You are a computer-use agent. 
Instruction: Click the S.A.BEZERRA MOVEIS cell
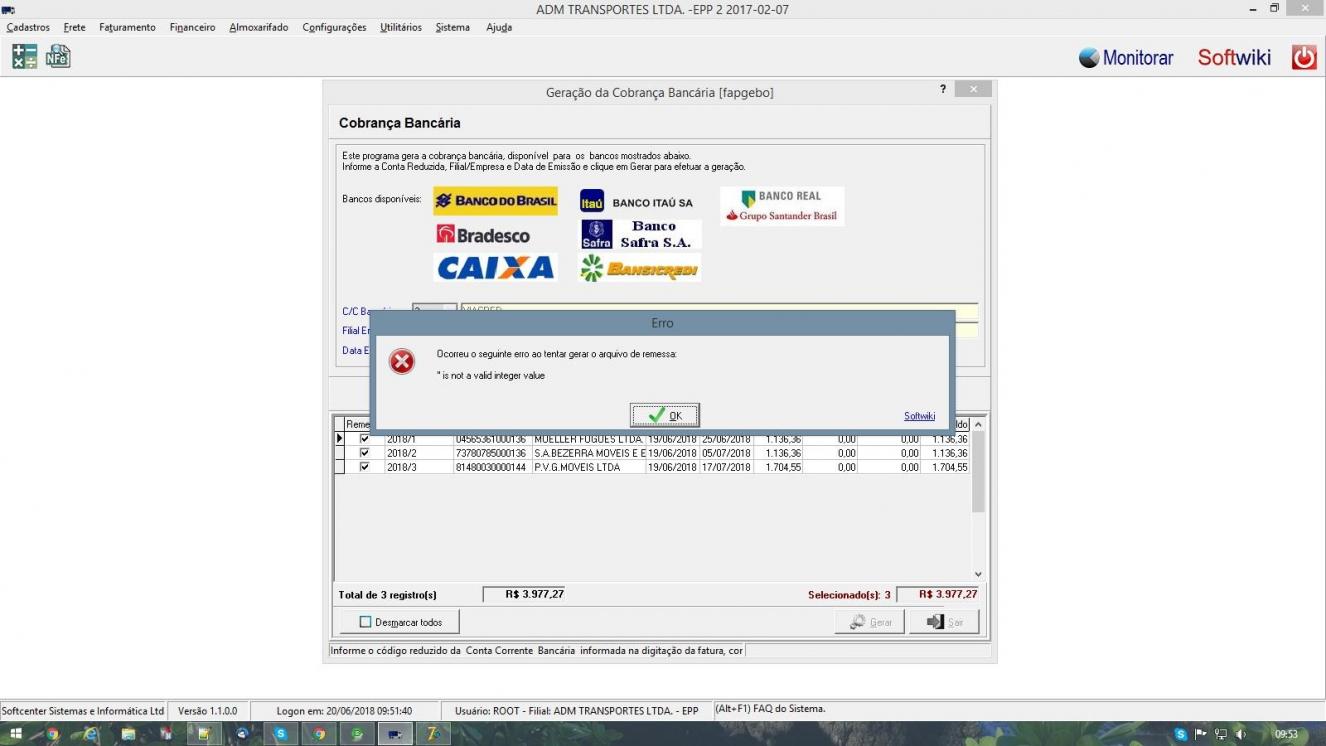pyautogui.click(x=589, y=453)
